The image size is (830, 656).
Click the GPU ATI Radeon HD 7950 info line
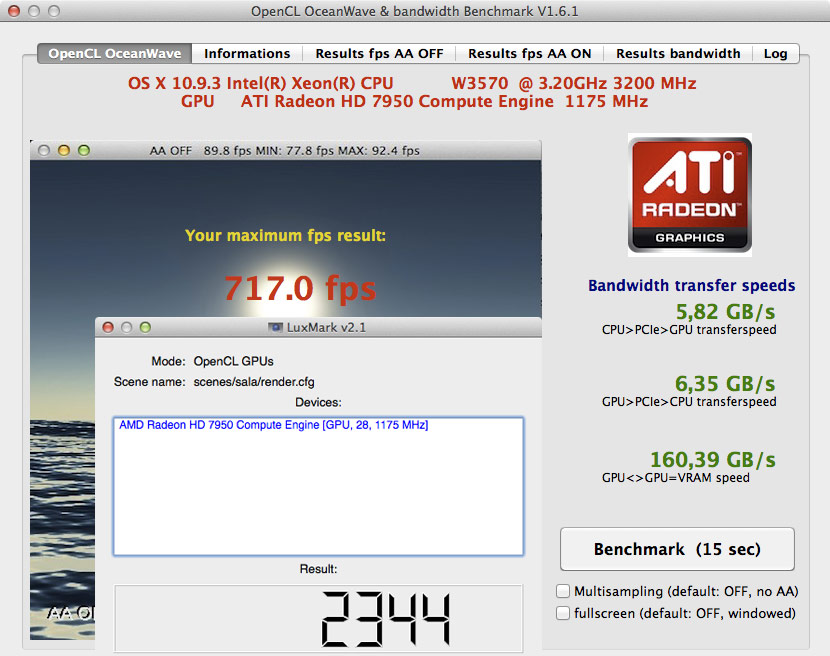(414, 101)
